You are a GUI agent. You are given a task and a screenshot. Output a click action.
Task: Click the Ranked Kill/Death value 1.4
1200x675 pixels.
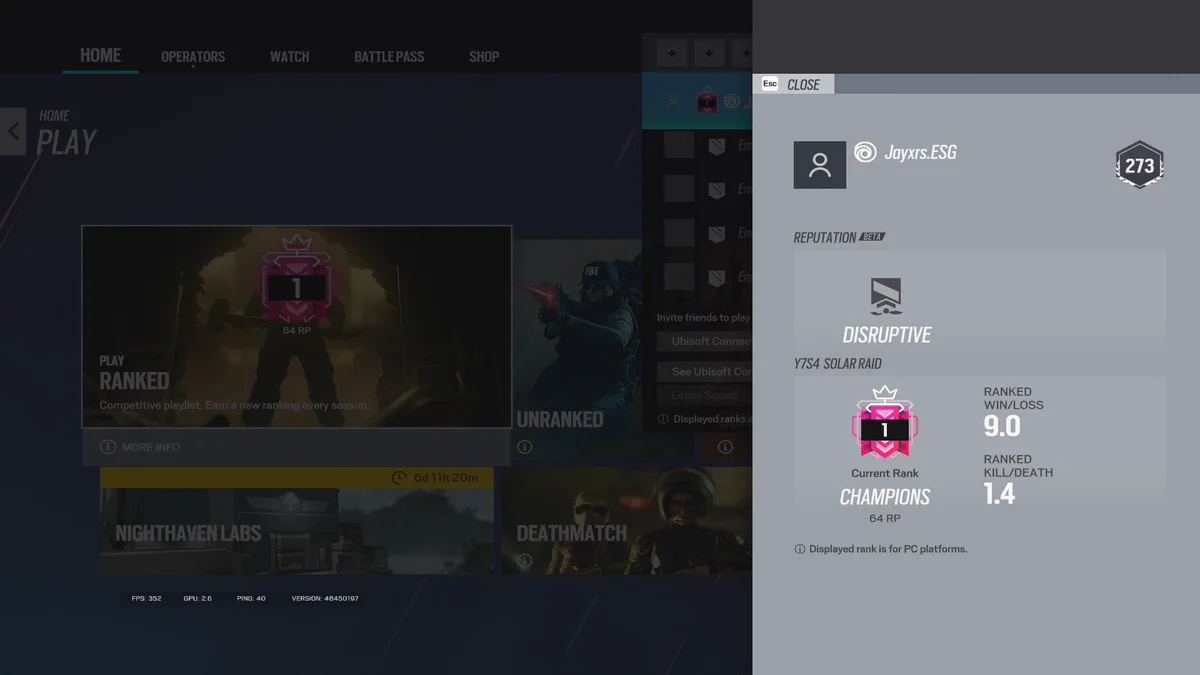point(999,493)
